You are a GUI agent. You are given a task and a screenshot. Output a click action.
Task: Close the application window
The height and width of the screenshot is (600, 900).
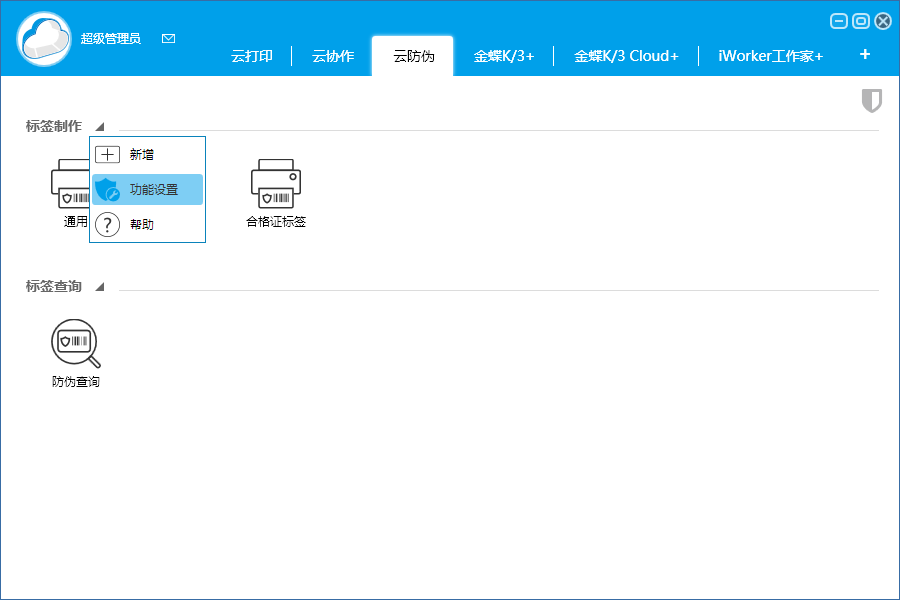(883, 21)
